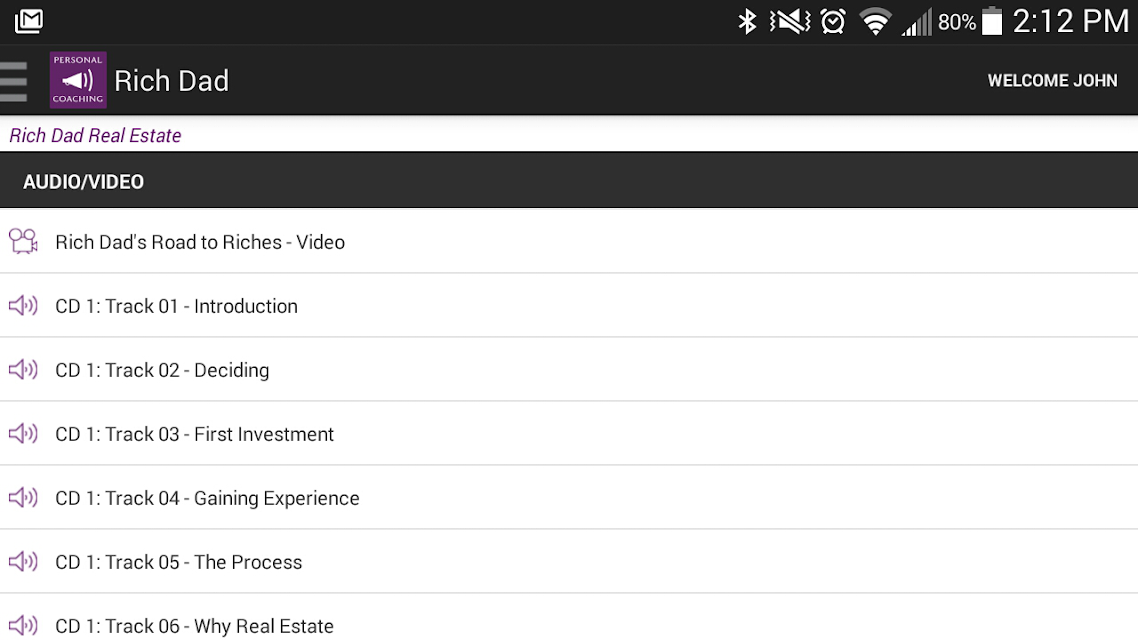This screenshot has height=640, width=1138.
Task: Play CD 1: Track 05 - The Process
Action: 569,561
